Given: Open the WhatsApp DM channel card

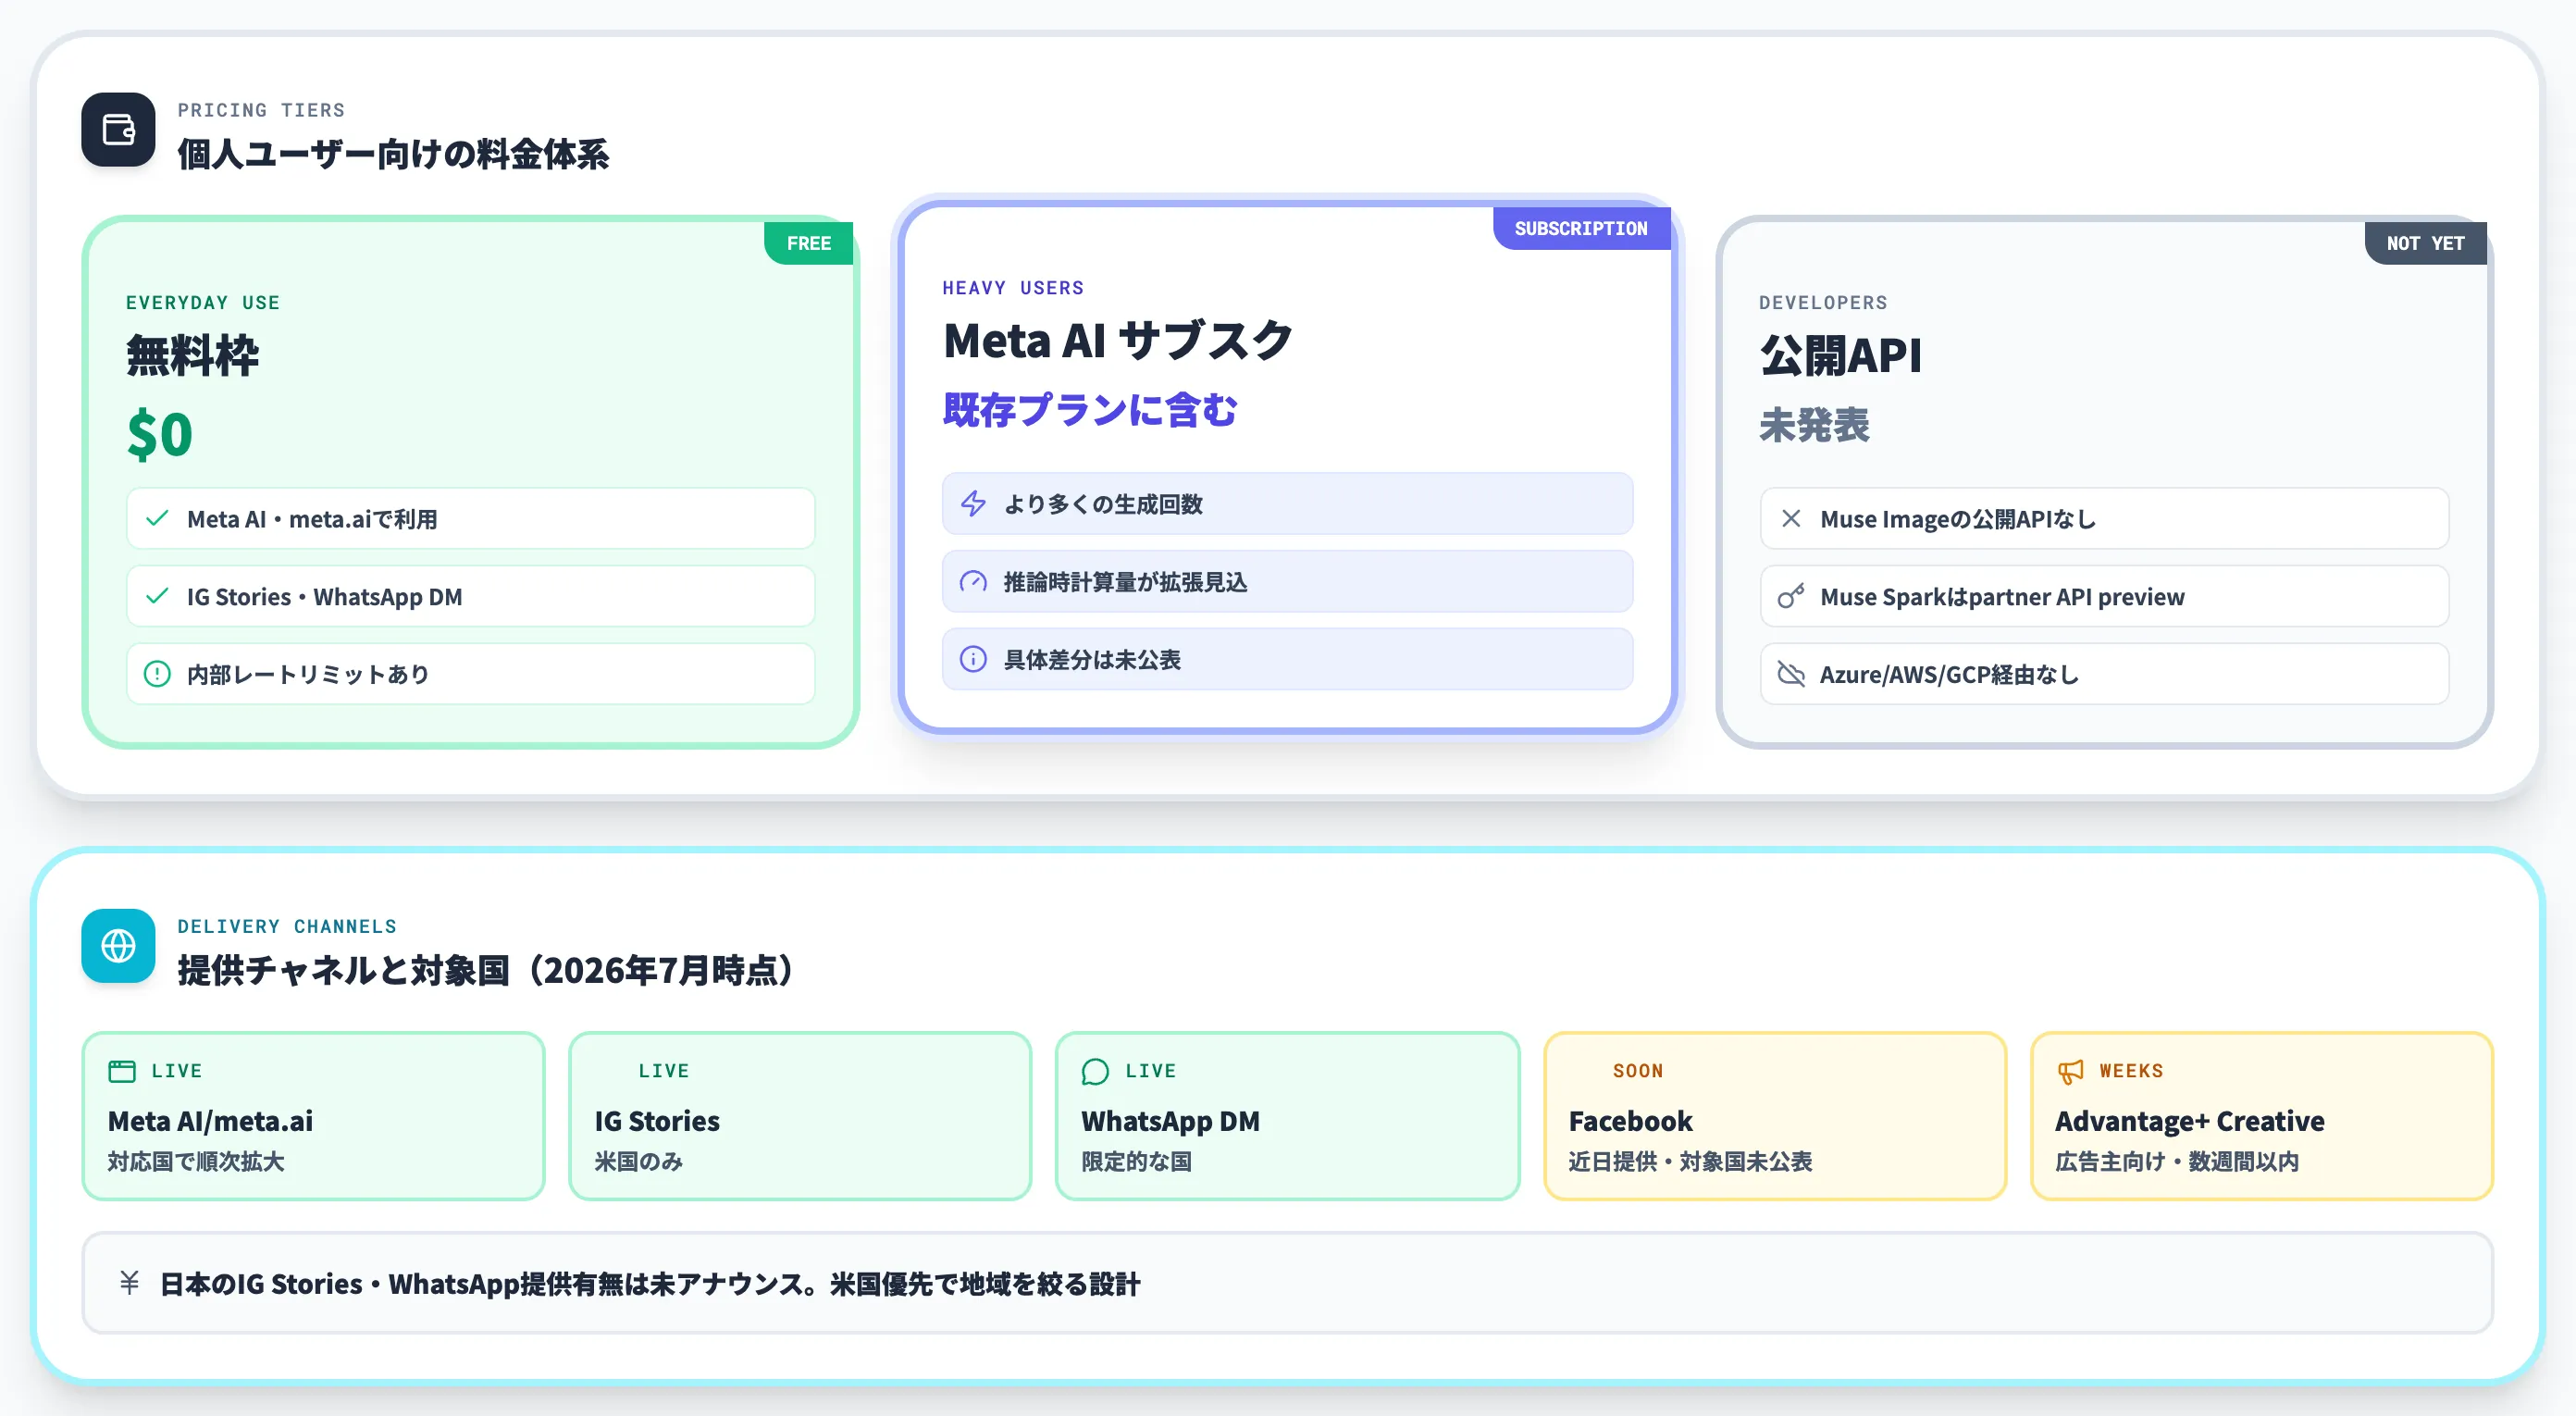Looking at the screenshot, I should [1288, 1116].
